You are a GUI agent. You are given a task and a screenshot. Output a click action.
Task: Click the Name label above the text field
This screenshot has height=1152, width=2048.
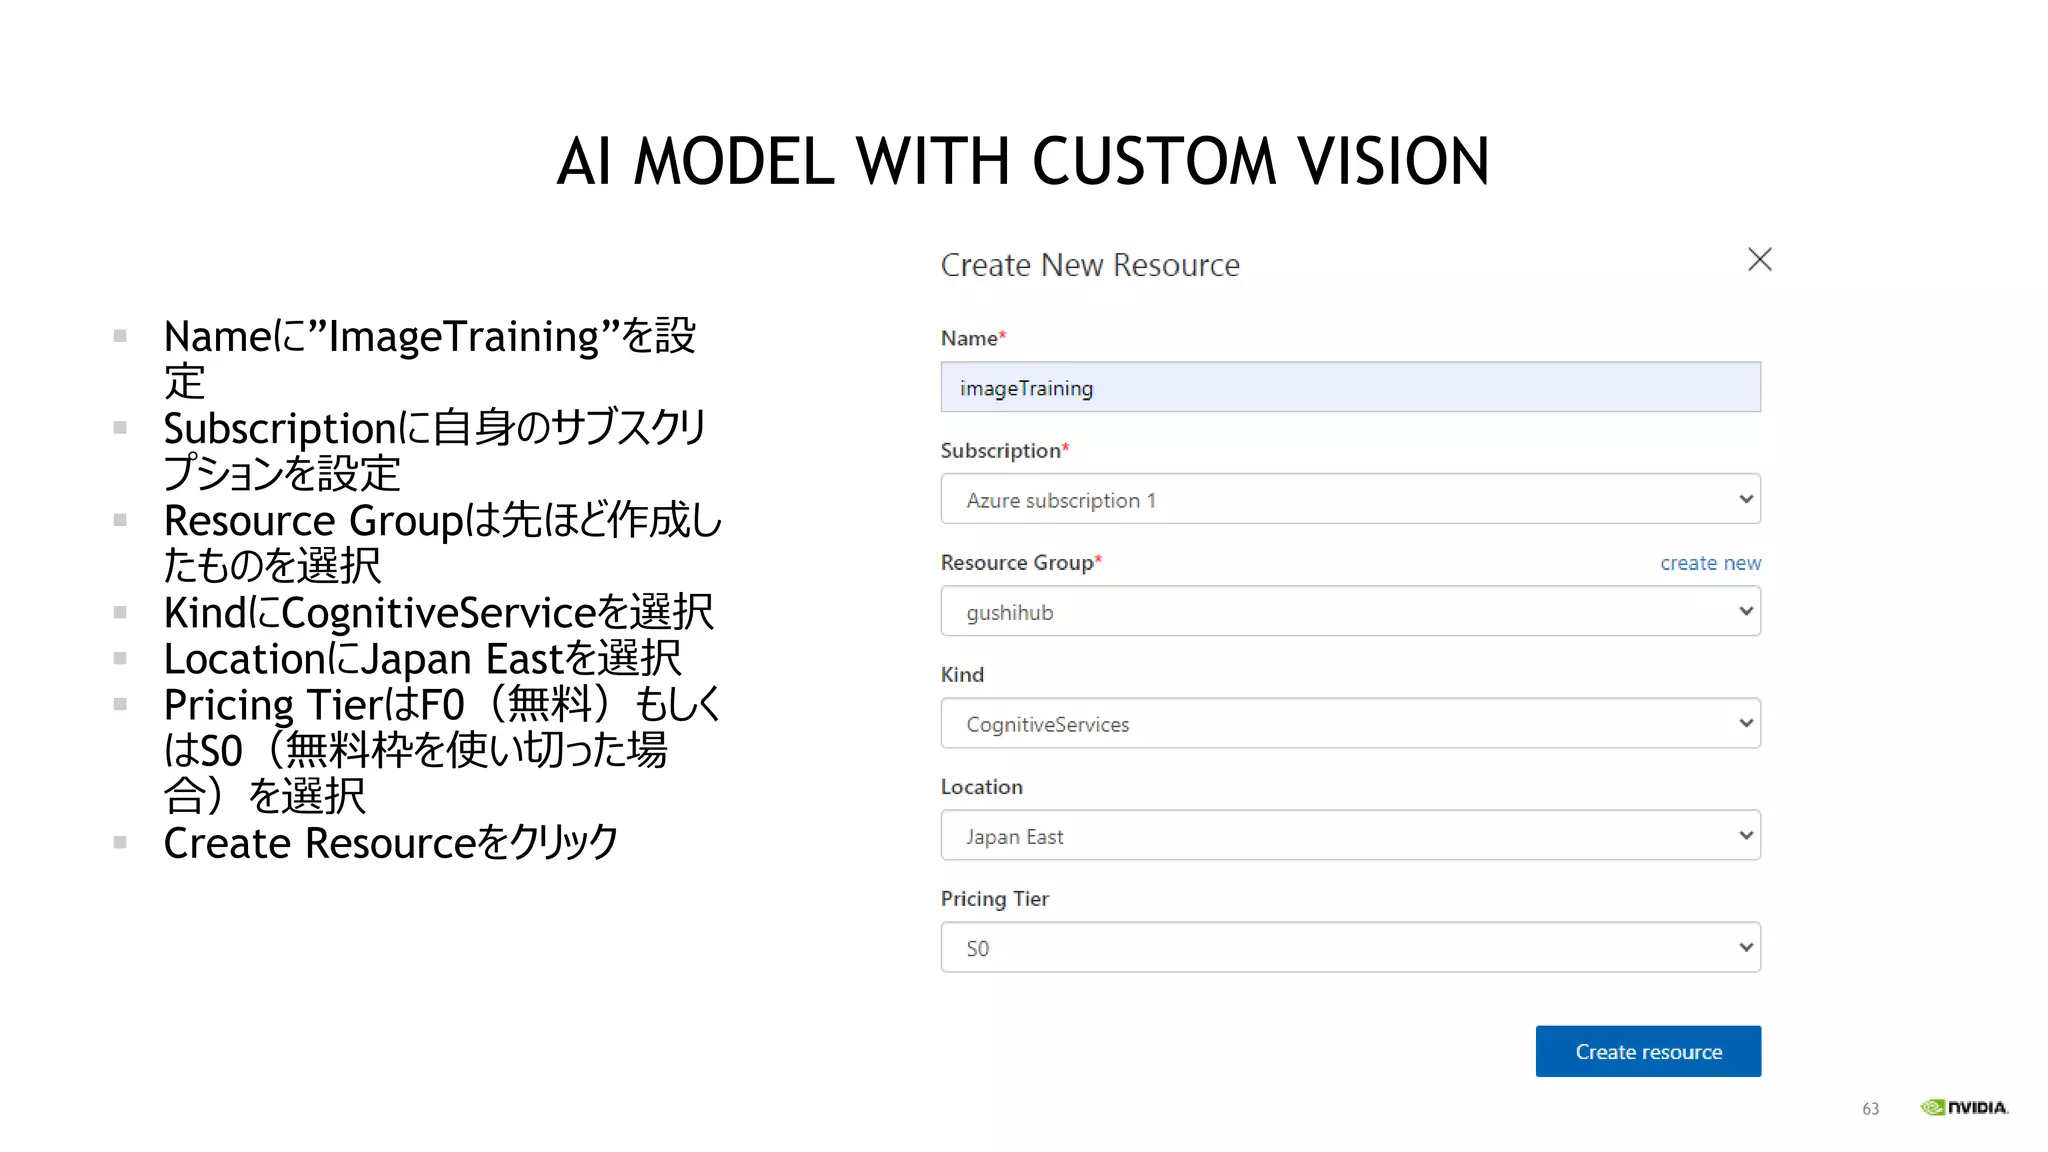[x=973, y=338]
